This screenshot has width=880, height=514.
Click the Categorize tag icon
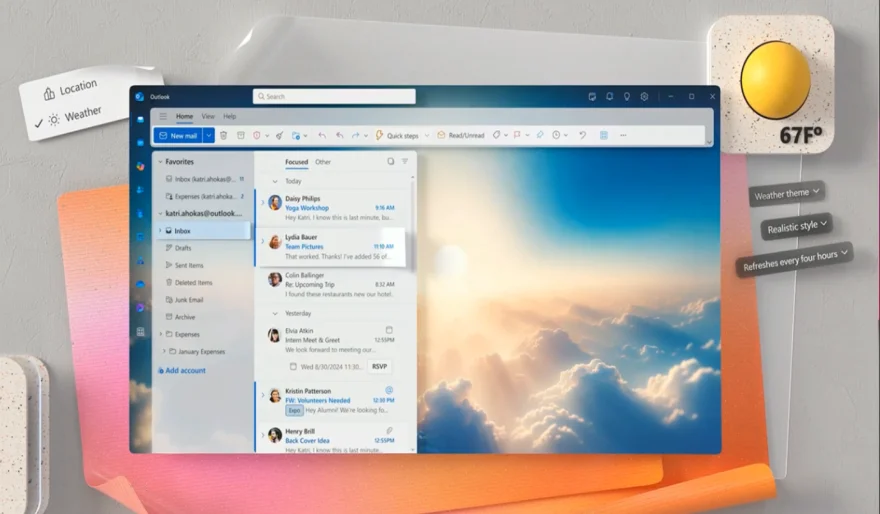click(496, 135)
